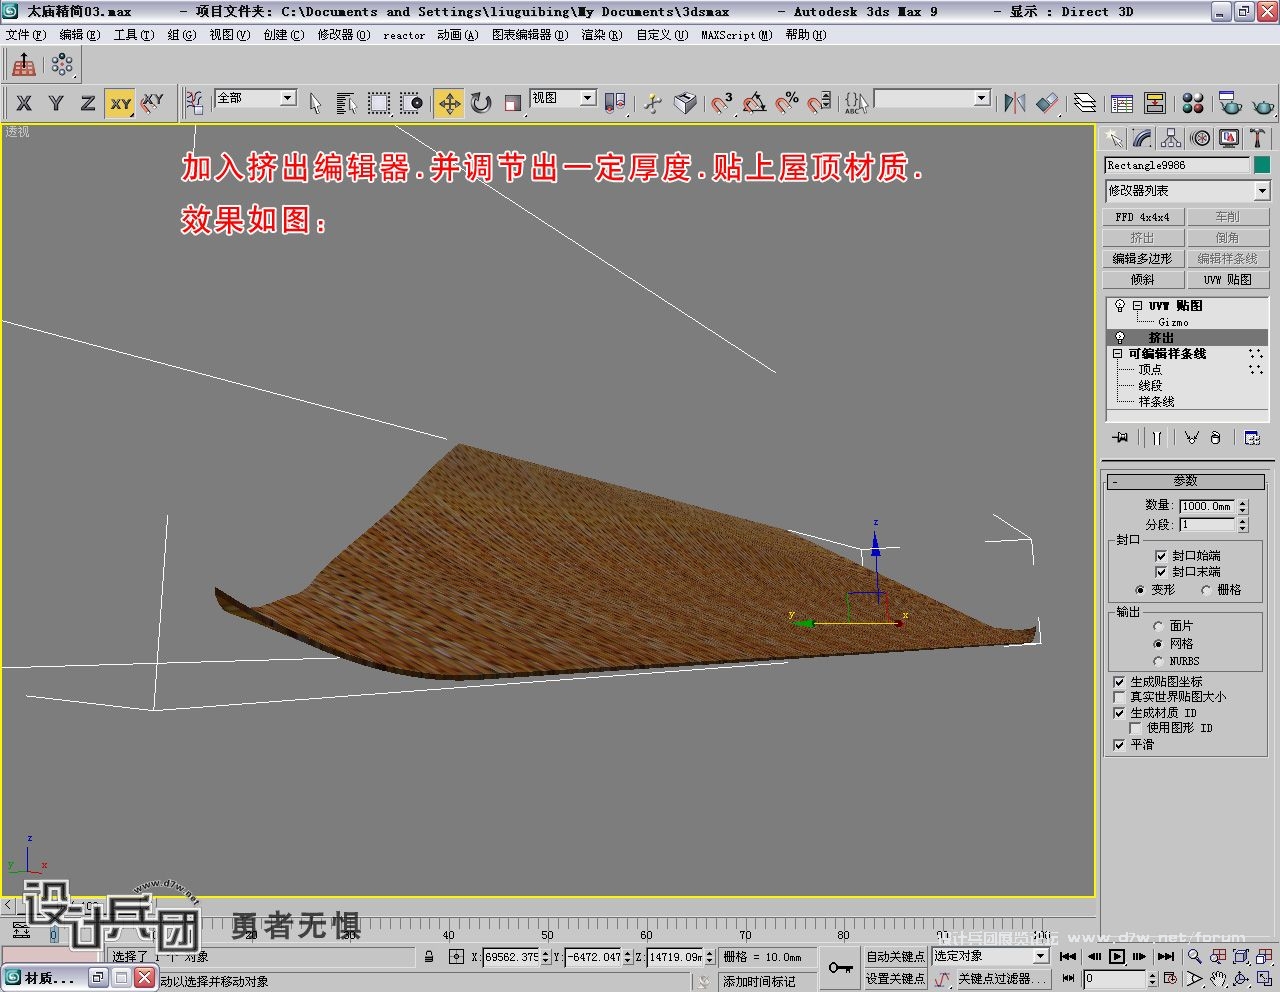The width and height of the screenshot is (1280, 992).
Task: Restrict to XY plane
Action: (120, 103)
